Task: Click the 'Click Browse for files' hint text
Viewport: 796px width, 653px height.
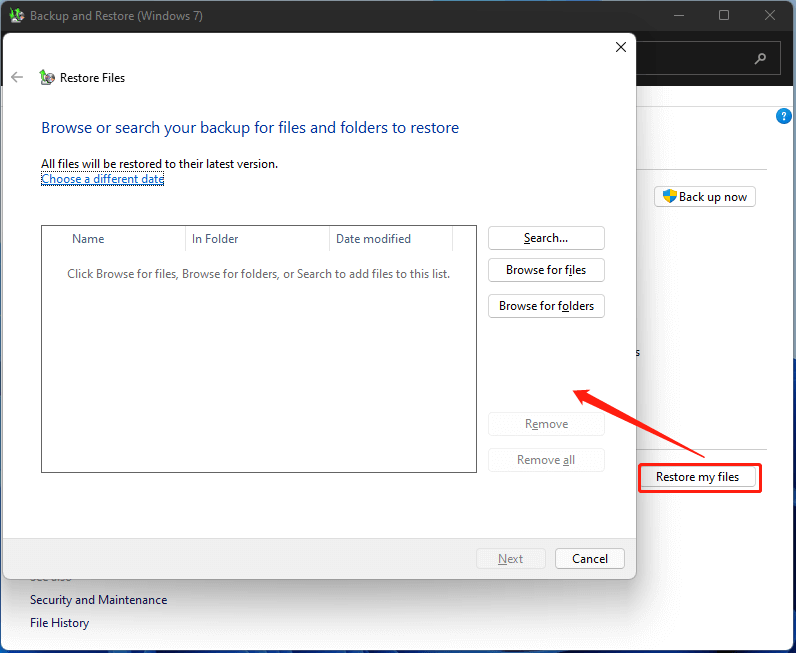Action: 258,274
